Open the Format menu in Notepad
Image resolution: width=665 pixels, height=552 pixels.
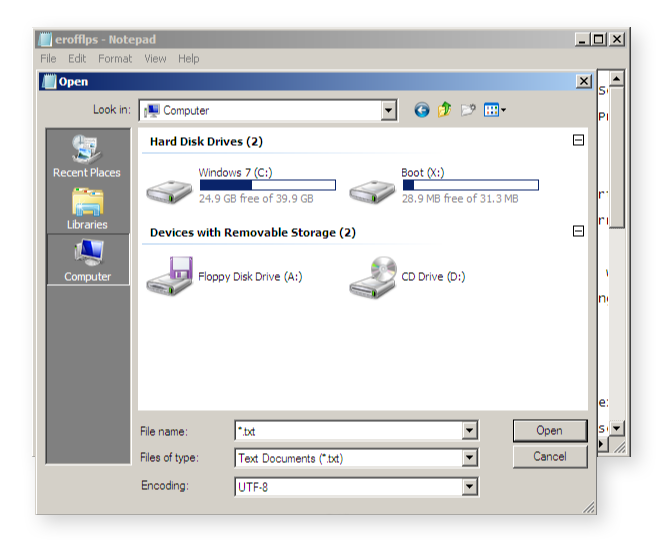(x=115, y=59)
